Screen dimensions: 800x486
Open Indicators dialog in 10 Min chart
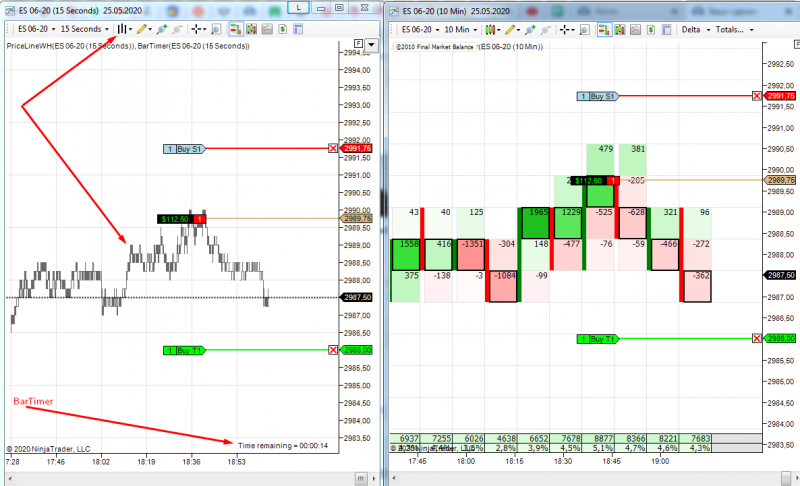[x=635, y=30]
